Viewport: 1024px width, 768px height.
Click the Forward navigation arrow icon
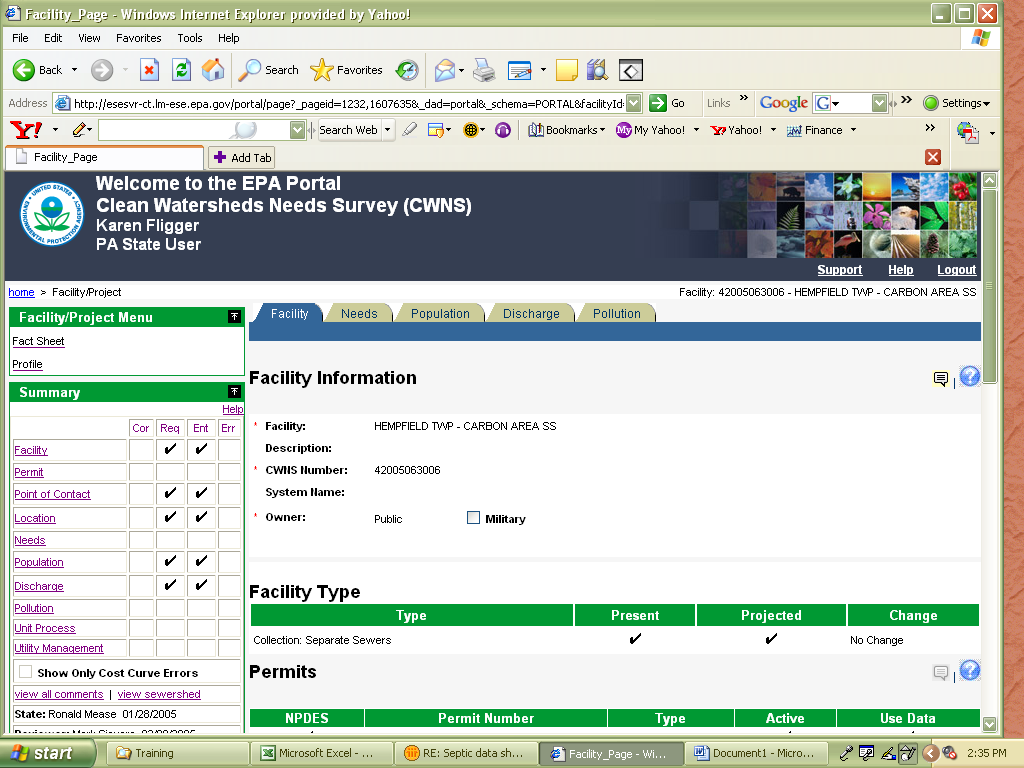pos(101,70)
